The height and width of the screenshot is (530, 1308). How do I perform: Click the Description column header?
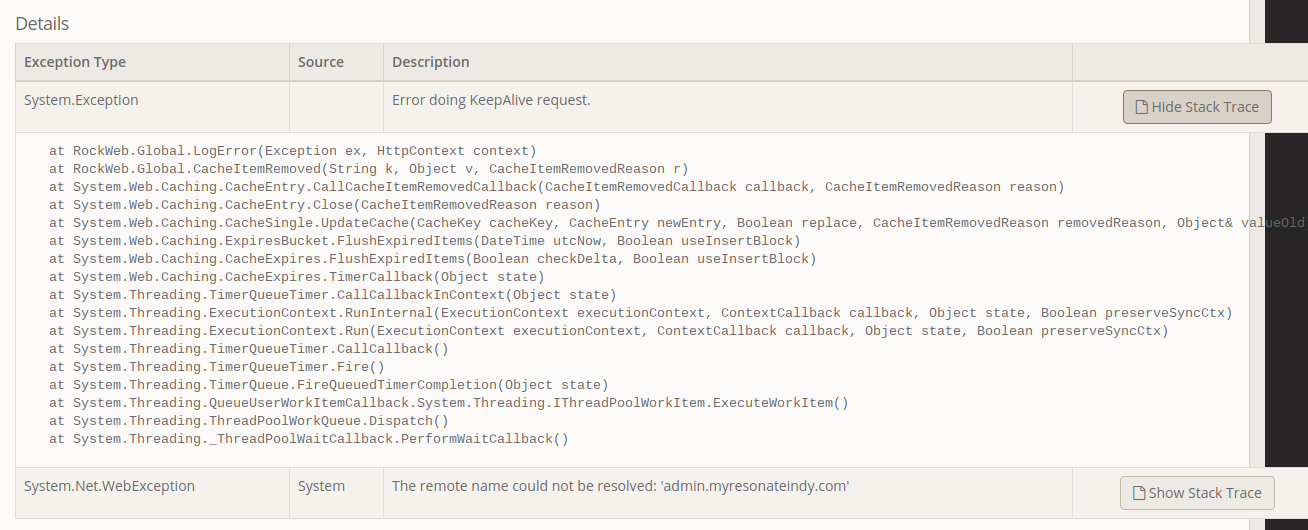[x=430, y=62]
